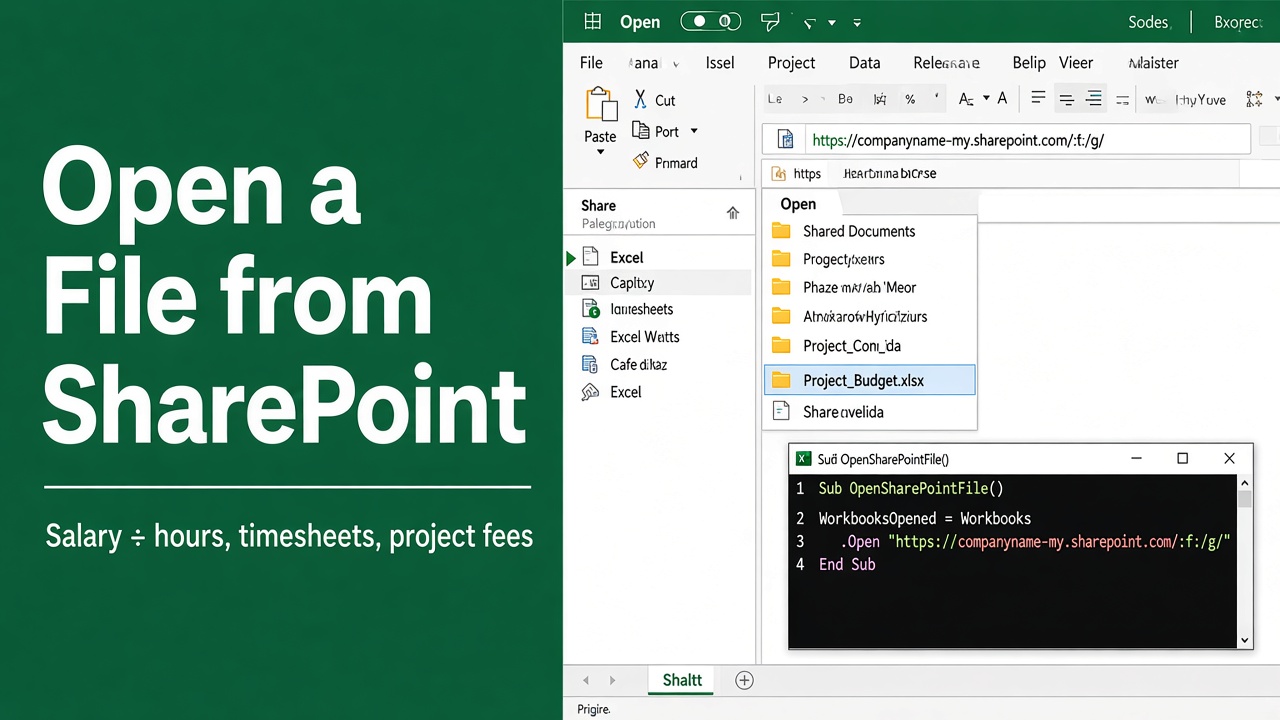Click the comment flag icon in title bar

tap(770, 22)
